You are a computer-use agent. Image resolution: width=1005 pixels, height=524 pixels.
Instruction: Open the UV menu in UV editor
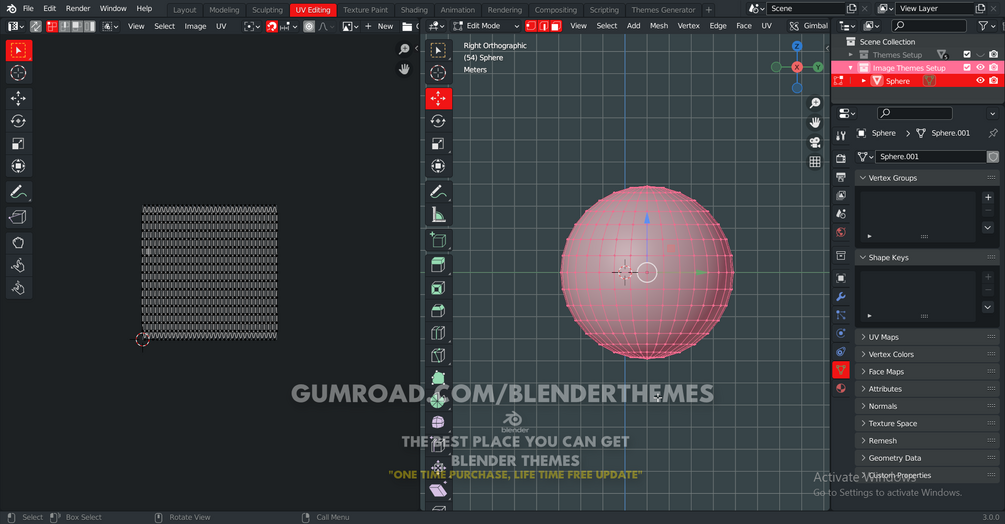[x=221, y=26]
